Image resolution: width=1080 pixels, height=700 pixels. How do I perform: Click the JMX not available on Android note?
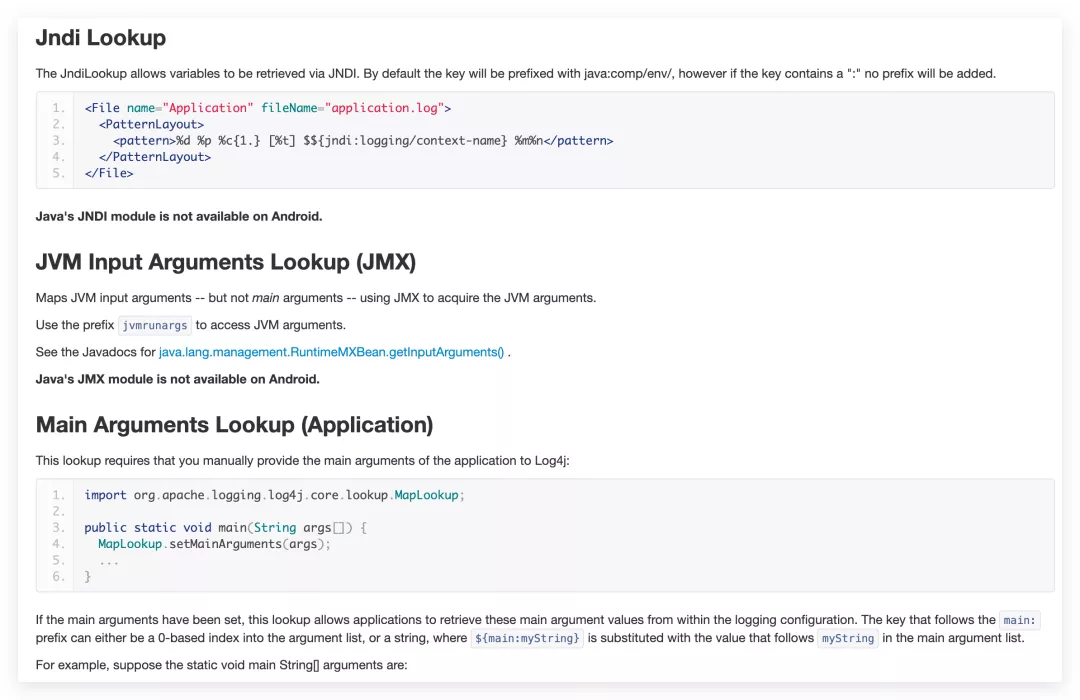click(178, 379)
